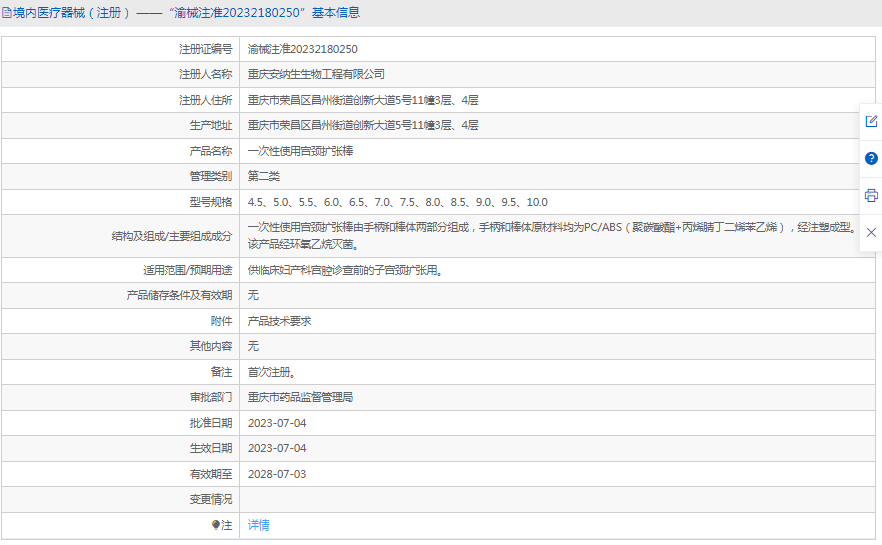This screenshot has height=545, width=882.
Task: Click the 结构及组成/主要组成成分 label
Action: pyautogui.click(x=172, y=236)
